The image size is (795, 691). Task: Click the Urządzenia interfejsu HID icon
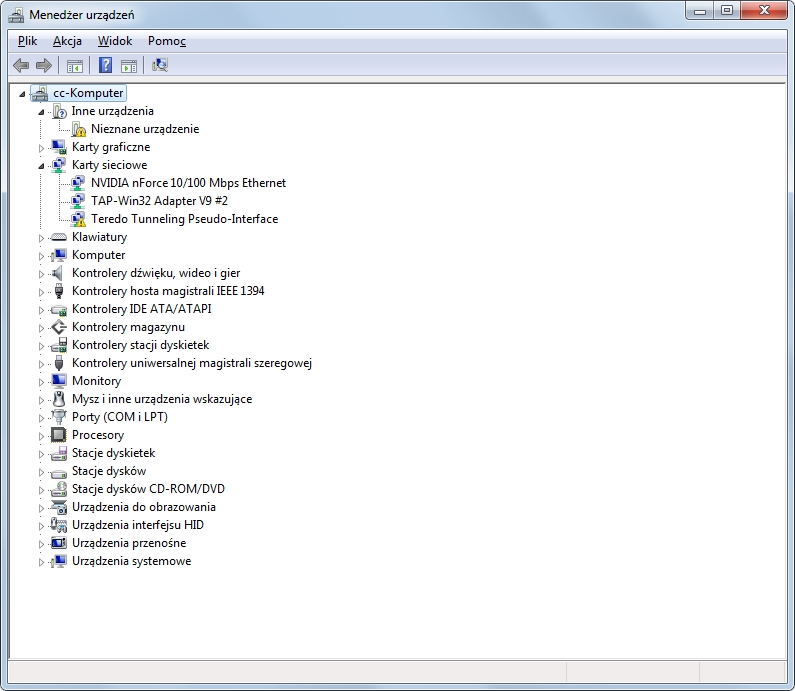coord(59,525)
